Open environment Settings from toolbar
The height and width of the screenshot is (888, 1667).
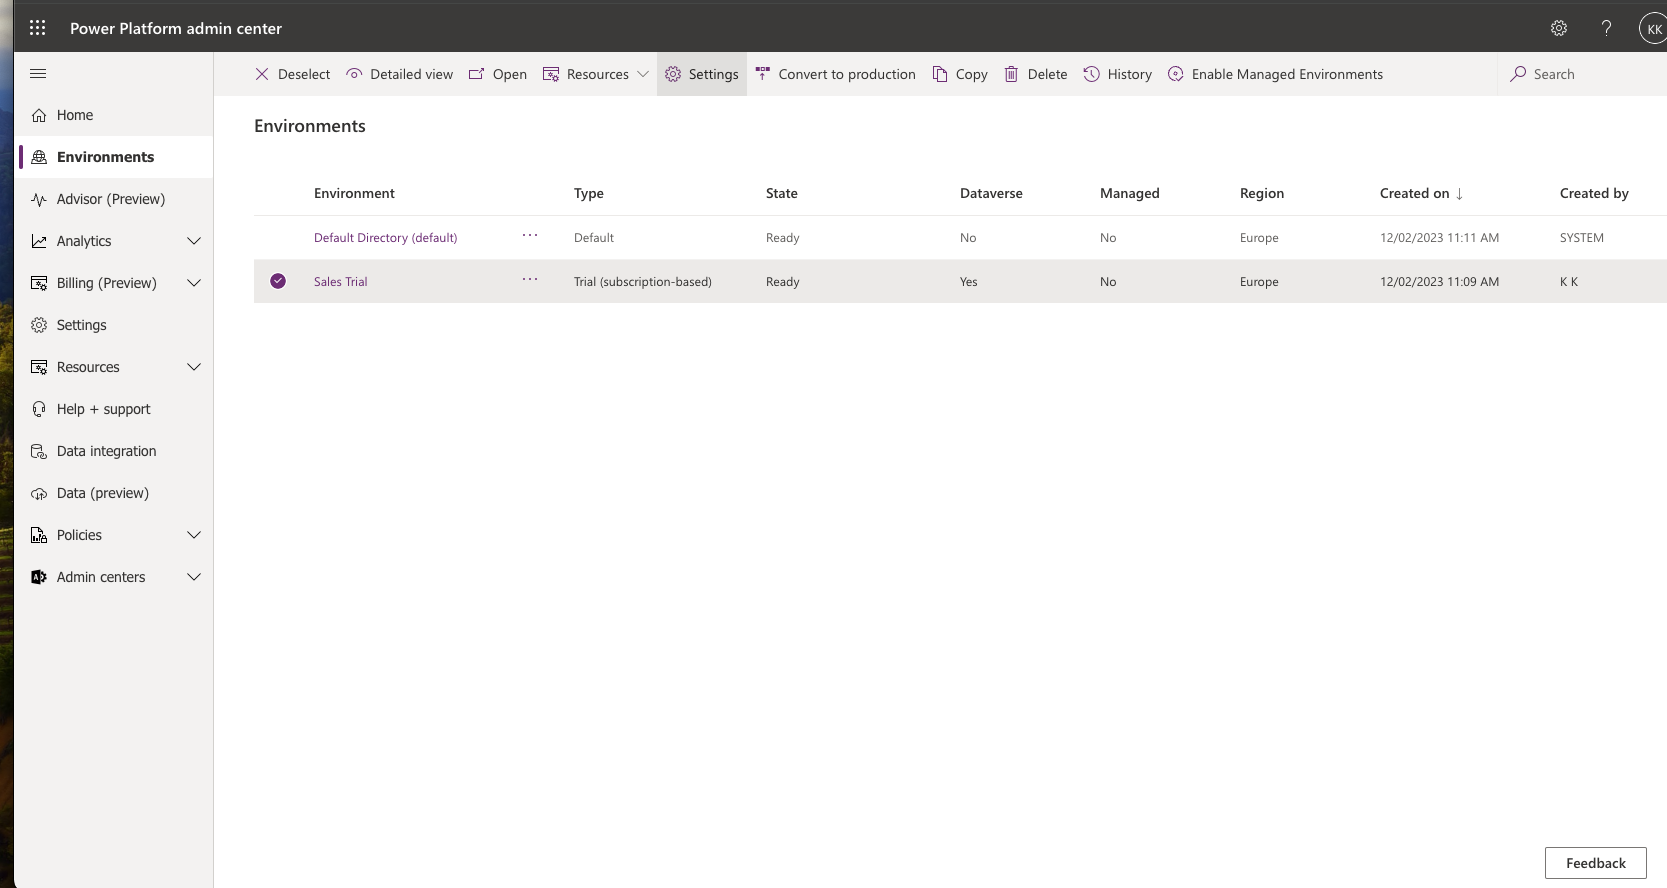pos(702,74)
